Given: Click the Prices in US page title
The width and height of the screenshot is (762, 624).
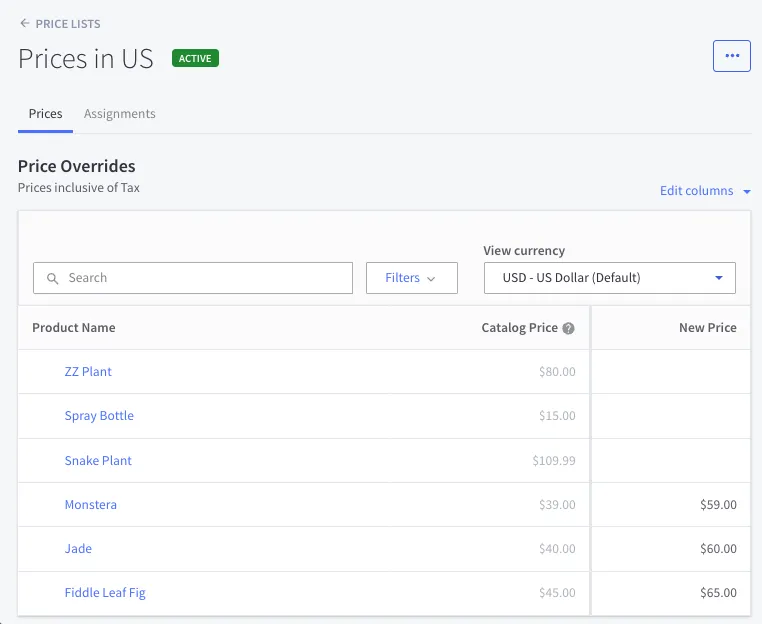Looking at the screenshot, I should (86, 59).
